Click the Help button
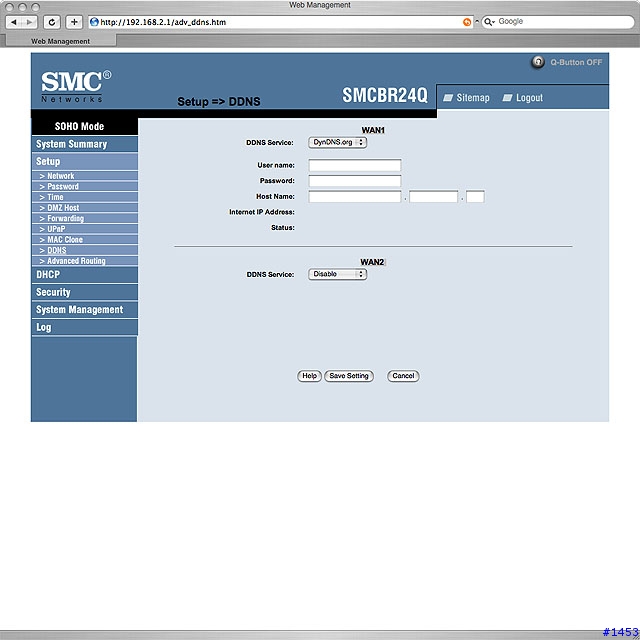Screen dimensions: 640x640 coord(309,376)
